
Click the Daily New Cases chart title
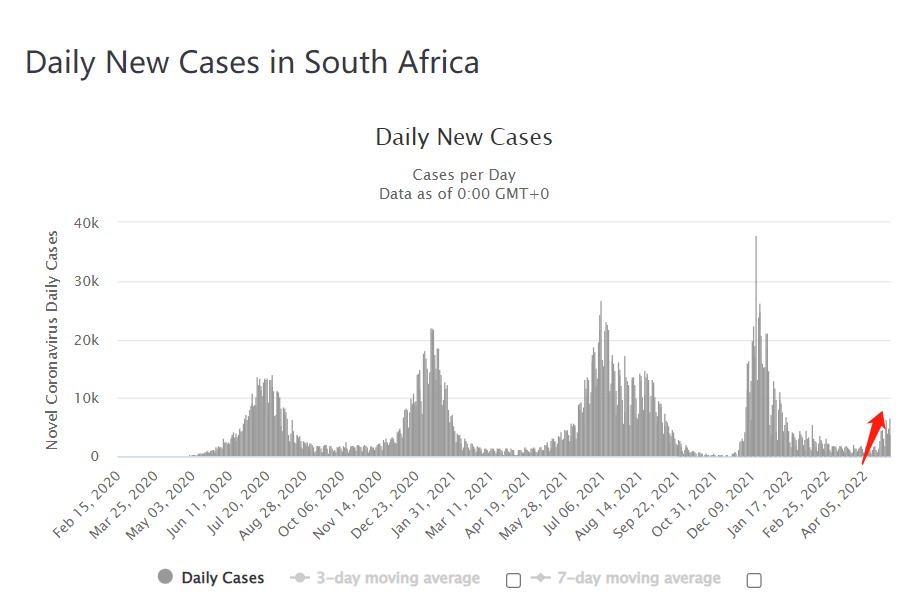464,137
